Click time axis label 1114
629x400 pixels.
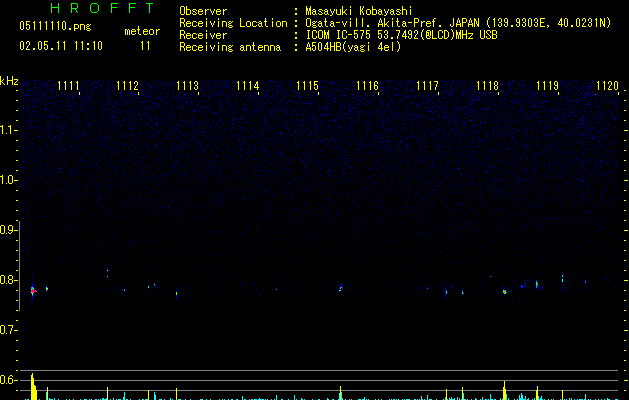point(248,86)
